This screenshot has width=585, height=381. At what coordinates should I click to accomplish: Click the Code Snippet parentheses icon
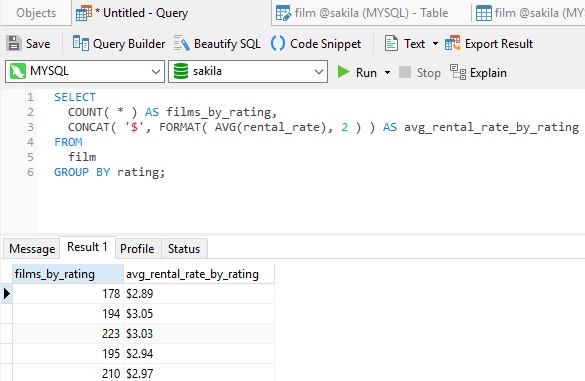(x=278, y=43)
